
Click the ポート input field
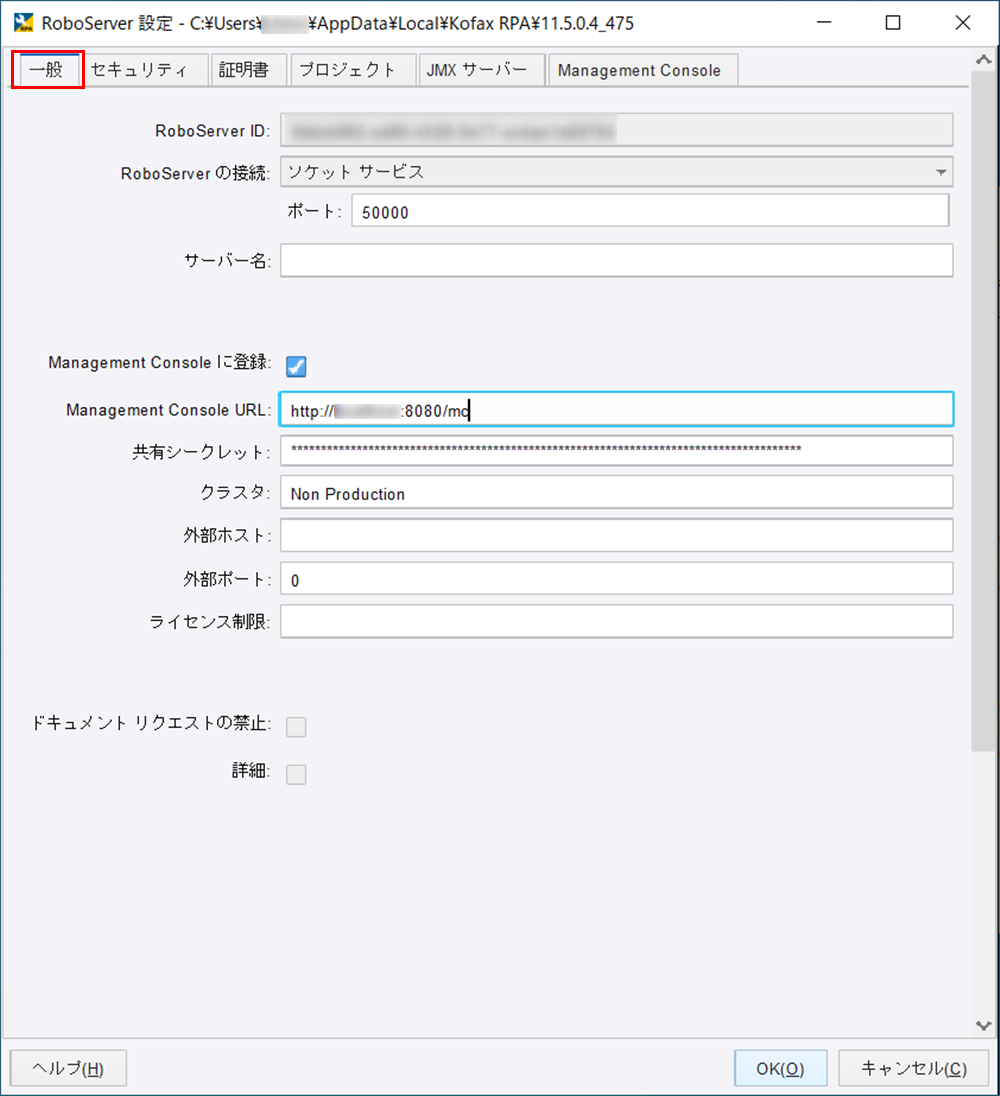(650, 211)
